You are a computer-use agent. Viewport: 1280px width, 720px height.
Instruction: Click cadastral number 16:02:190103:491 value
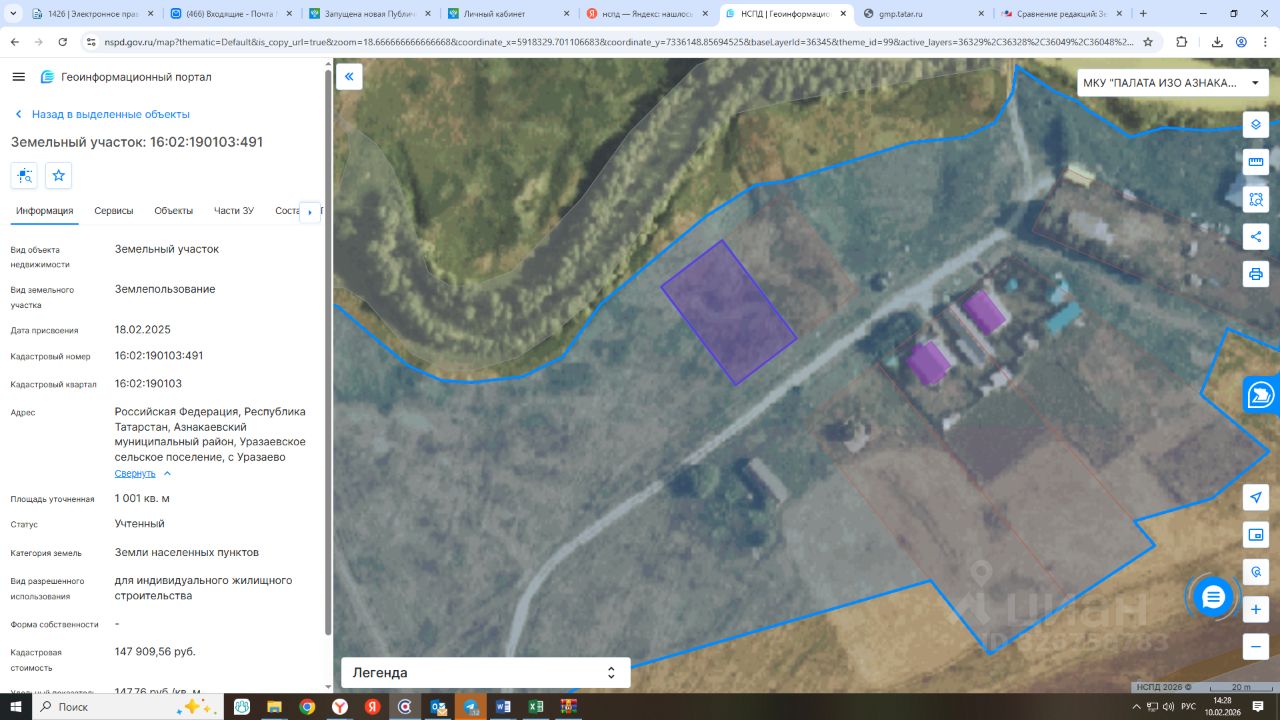coord(159,356)
